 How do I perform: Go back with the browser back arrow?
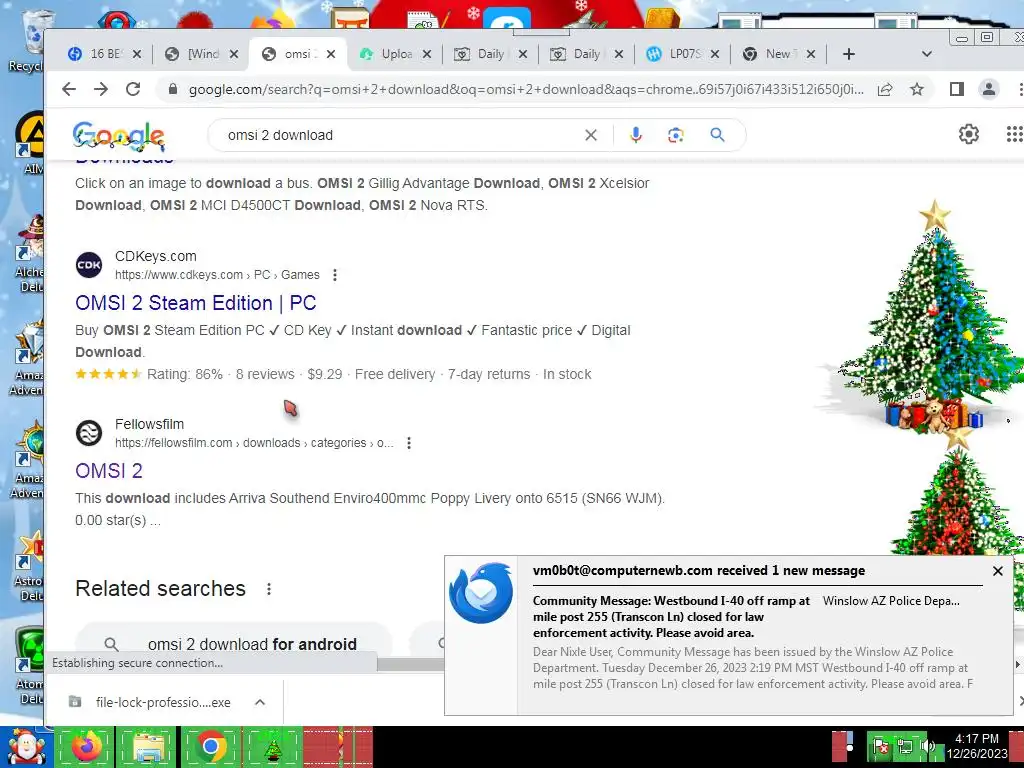(69, 89)
